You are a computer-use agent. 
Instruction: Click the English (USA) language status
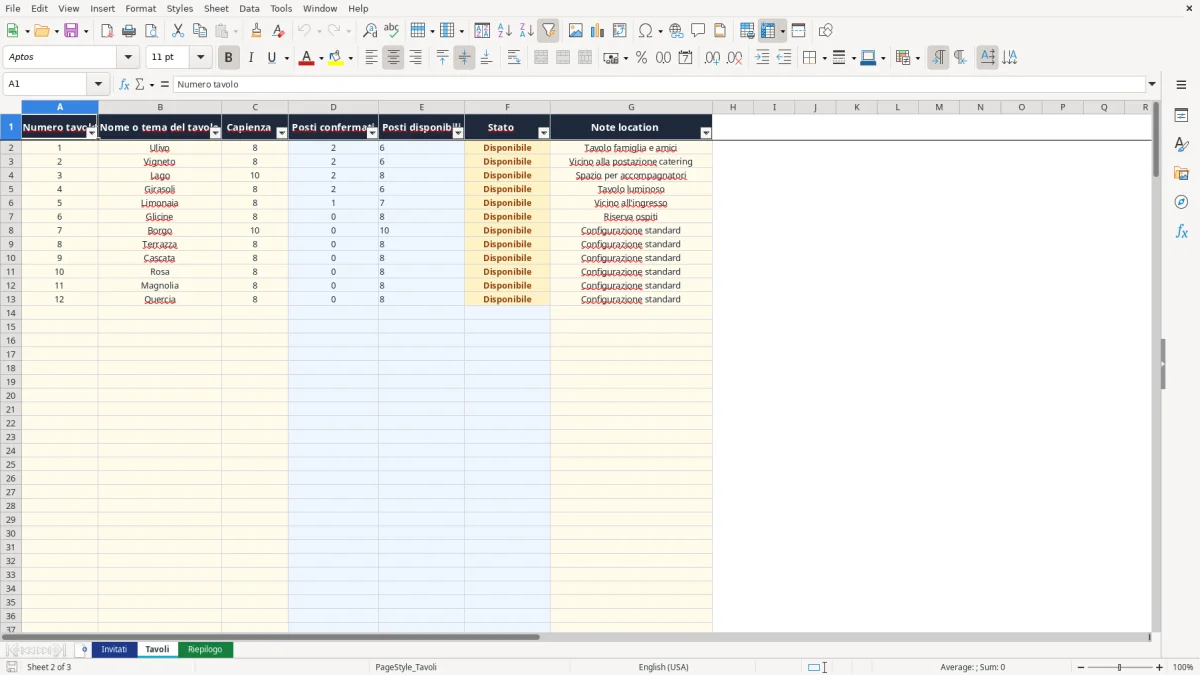pos(664,667)
